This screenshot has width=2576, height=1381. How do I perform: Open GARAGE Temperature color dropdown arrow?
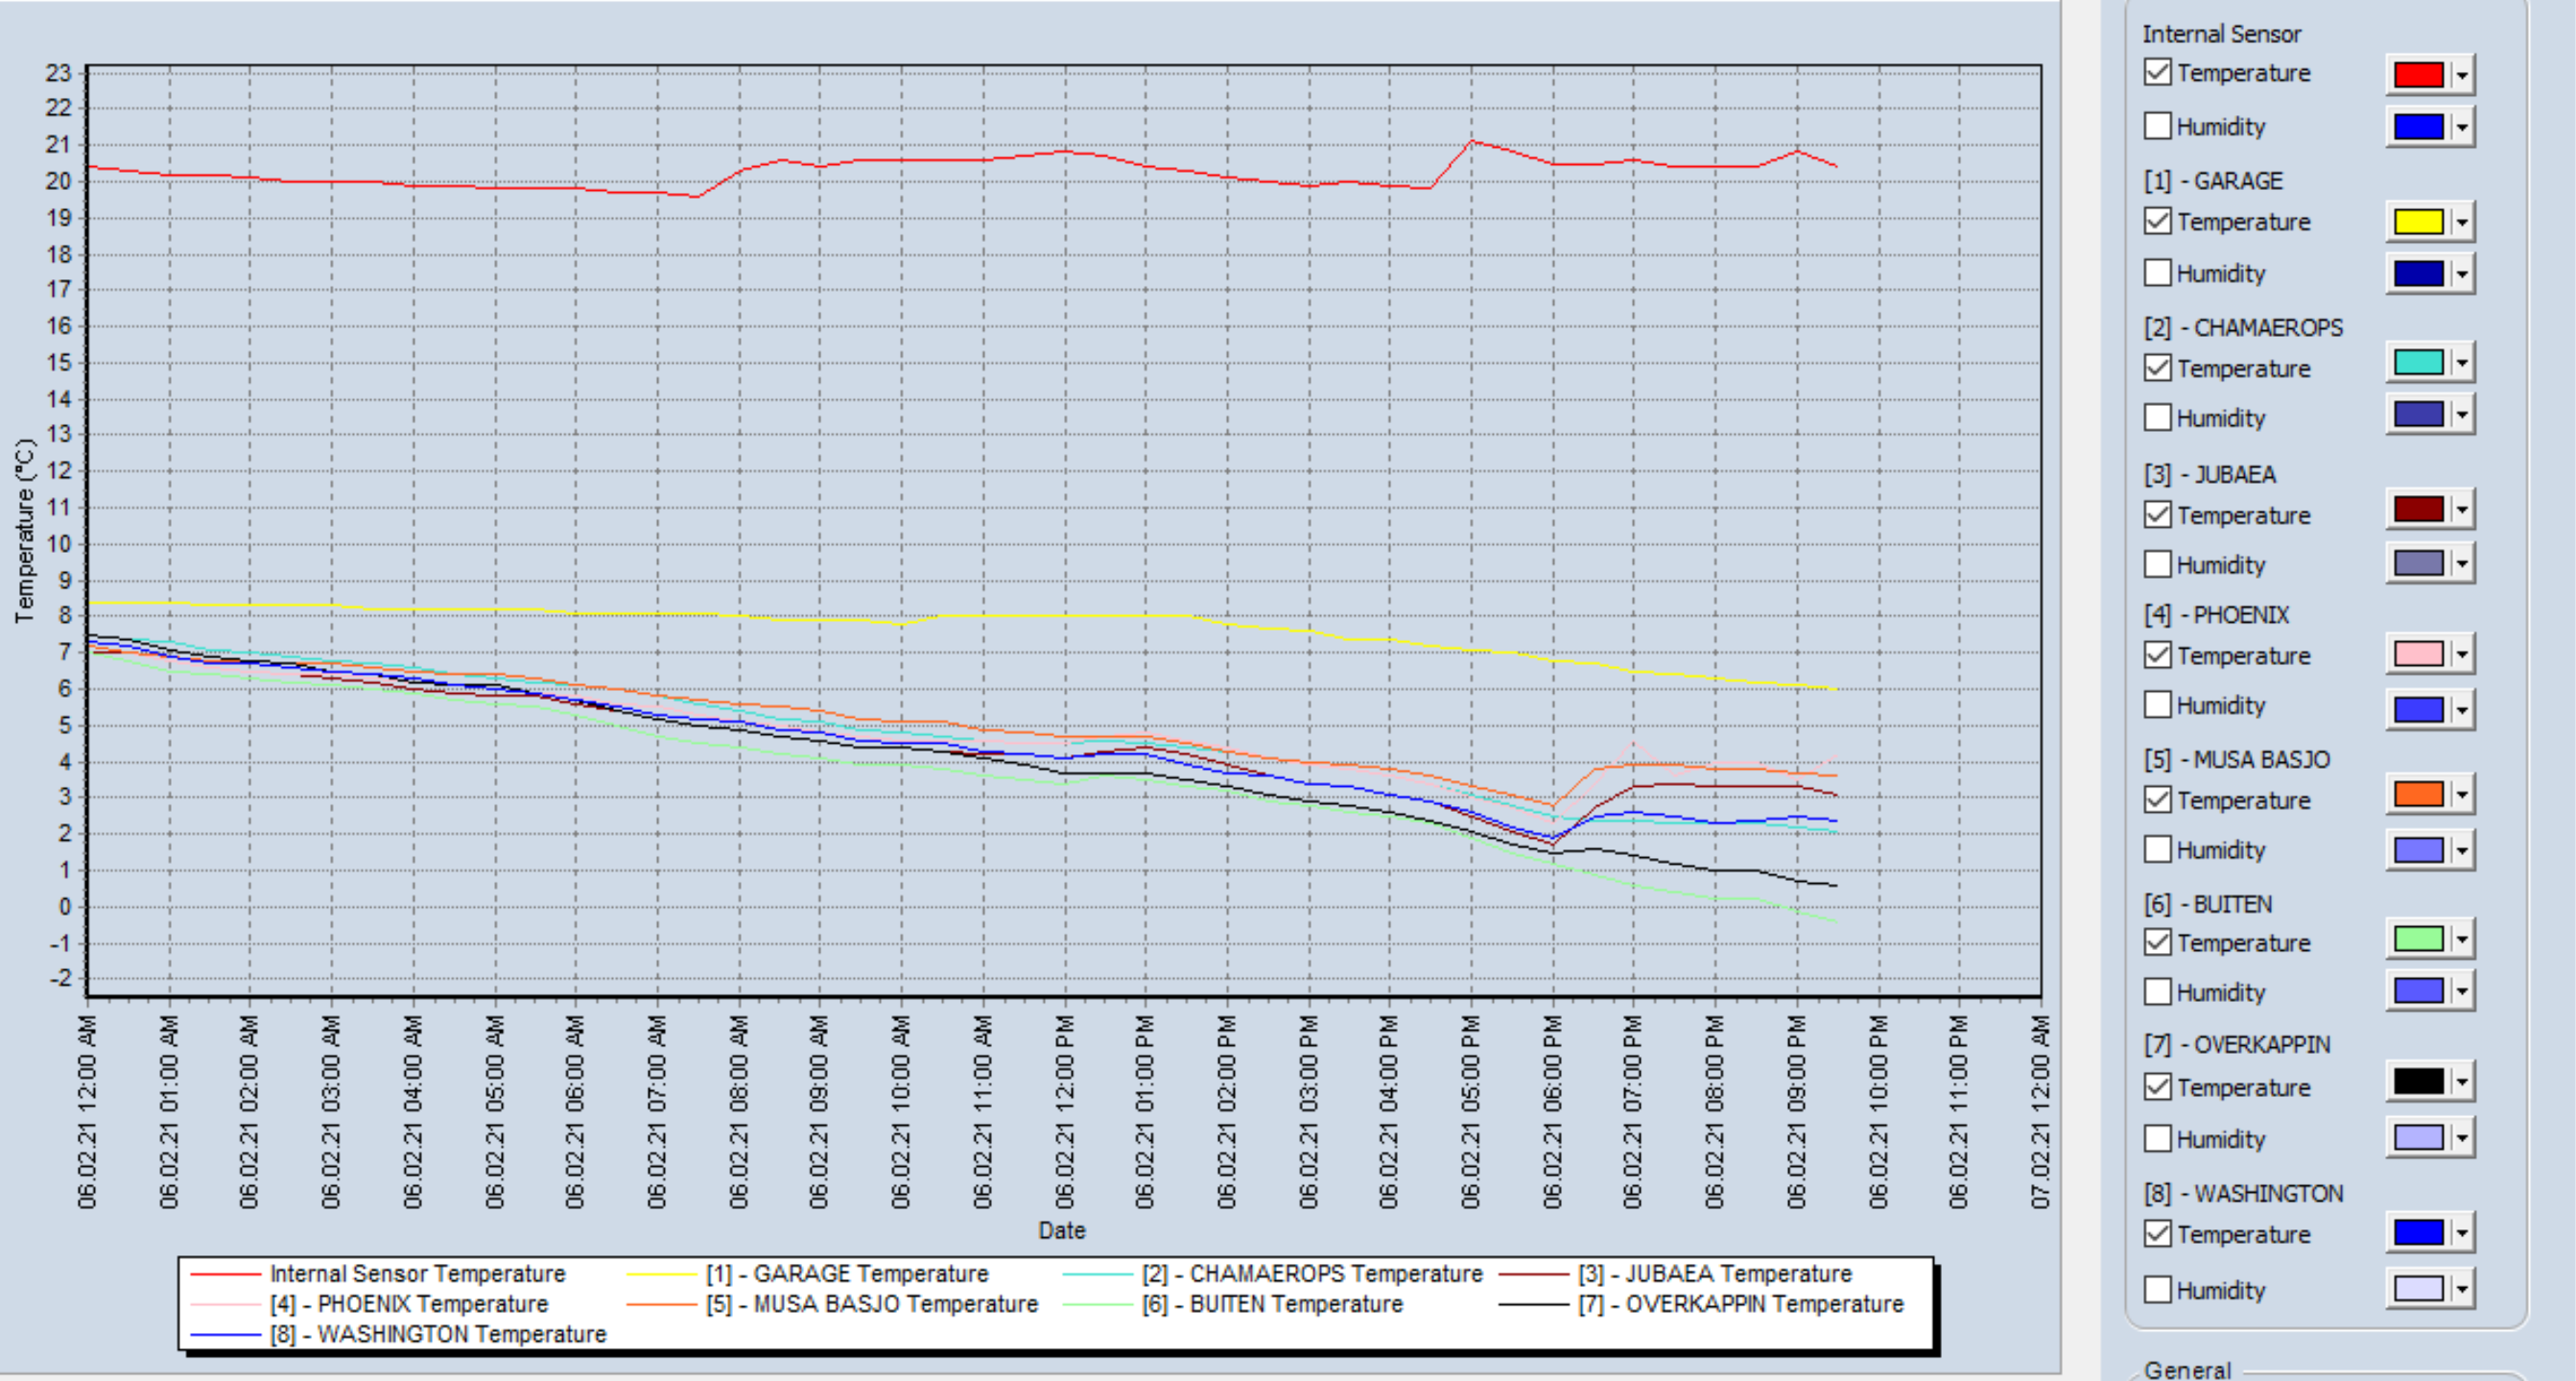(x=2462, y=222)
